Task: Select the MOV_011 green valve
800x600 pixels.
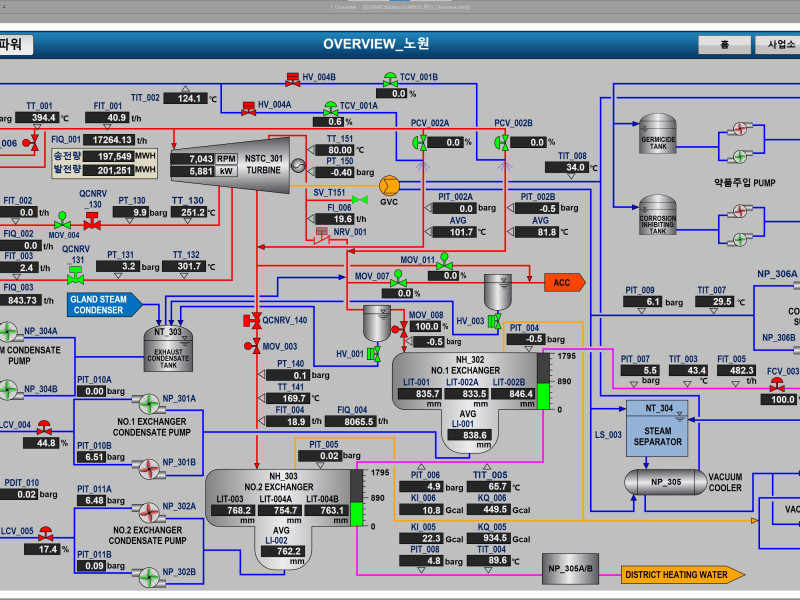Action: tap(444, 261)
